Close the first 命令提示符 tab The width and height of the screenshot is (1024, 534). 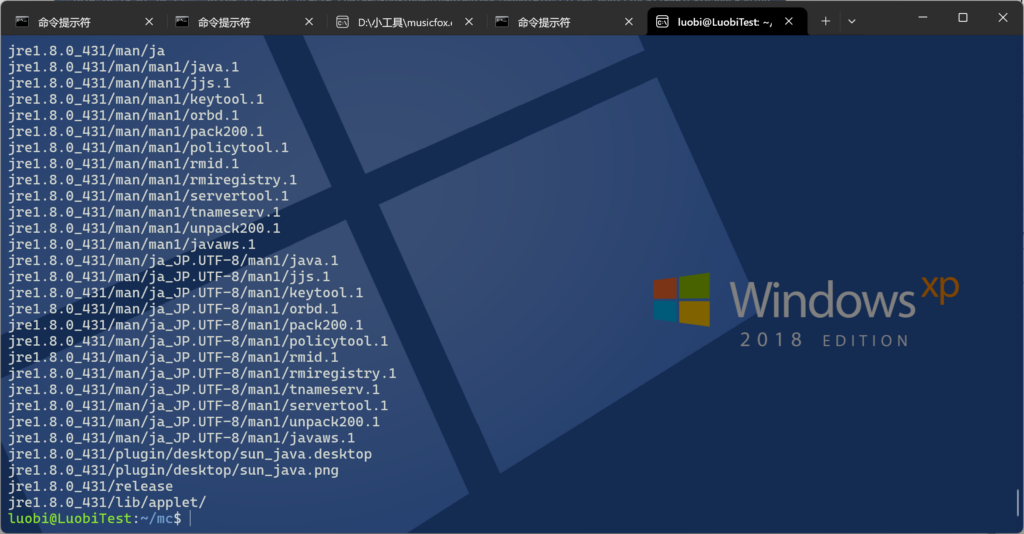point(149,21)
